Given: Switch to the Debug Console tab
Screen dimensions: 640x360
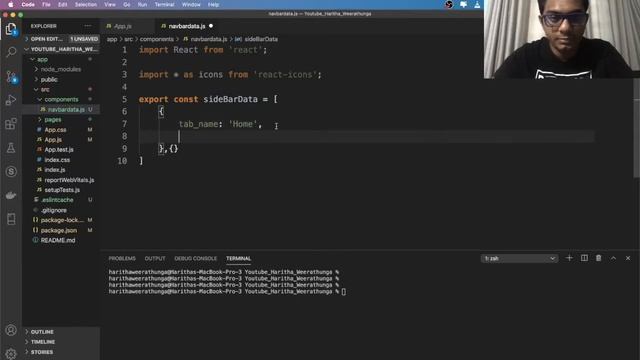Looking at the screenshot, I should click(196, 258).
